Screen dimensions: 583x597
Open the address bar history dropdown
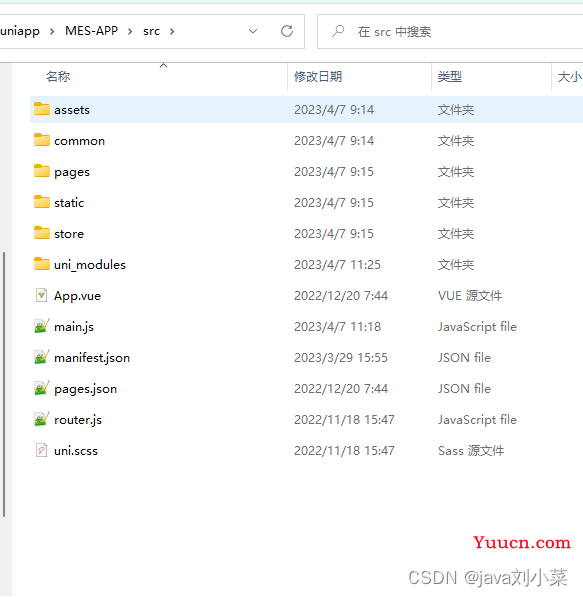(253, 31)
